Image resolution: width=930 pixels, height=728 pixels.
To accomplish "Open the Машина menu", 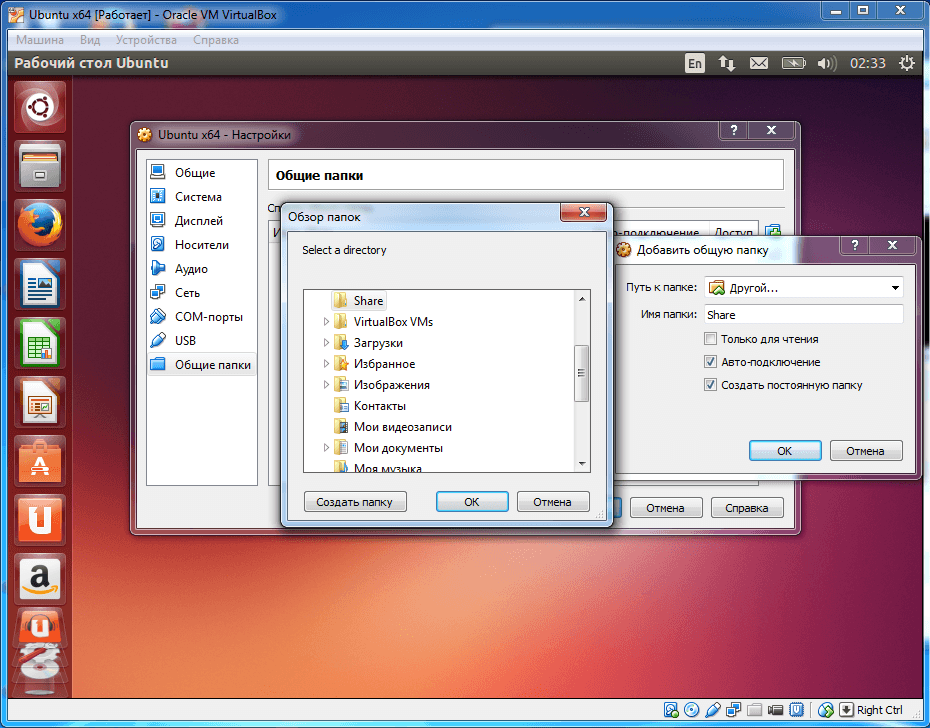I will pos(40,40).
